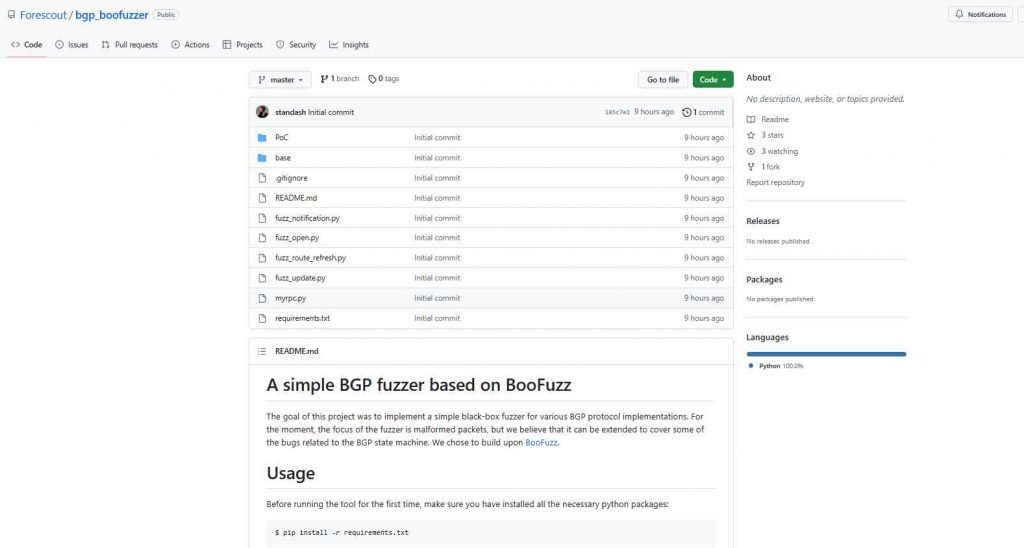Open Initial commit message for PoC row
Image resolution: width=1024 pixels, height=548 pixels.
click(437, 138)
